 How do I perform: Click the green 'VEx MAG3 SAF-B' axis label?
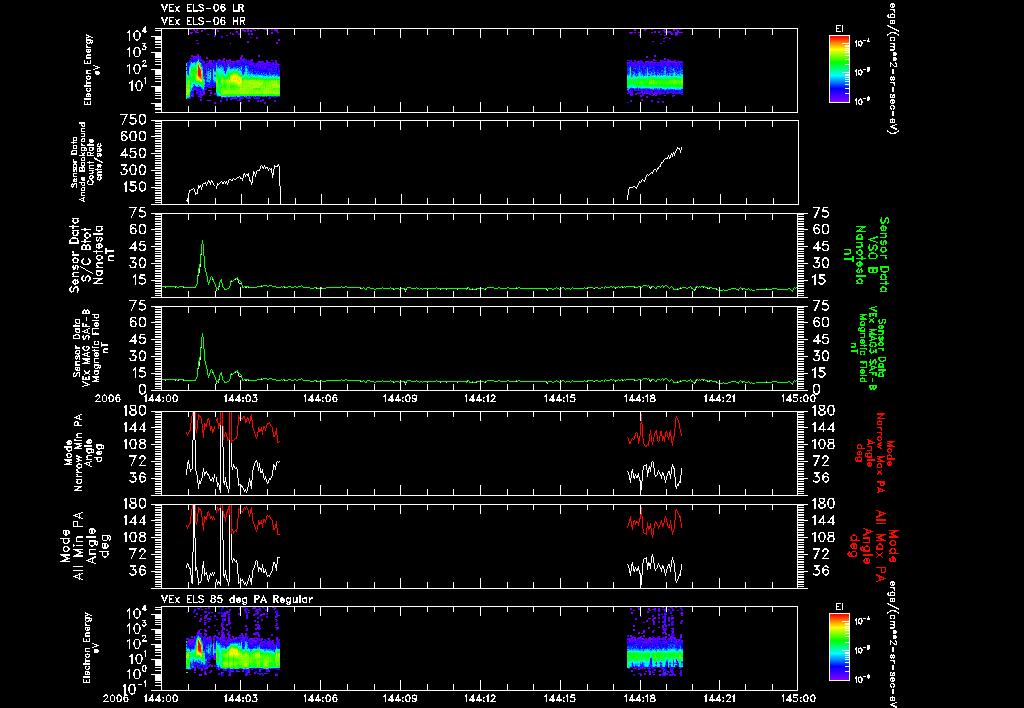point(869,348)
